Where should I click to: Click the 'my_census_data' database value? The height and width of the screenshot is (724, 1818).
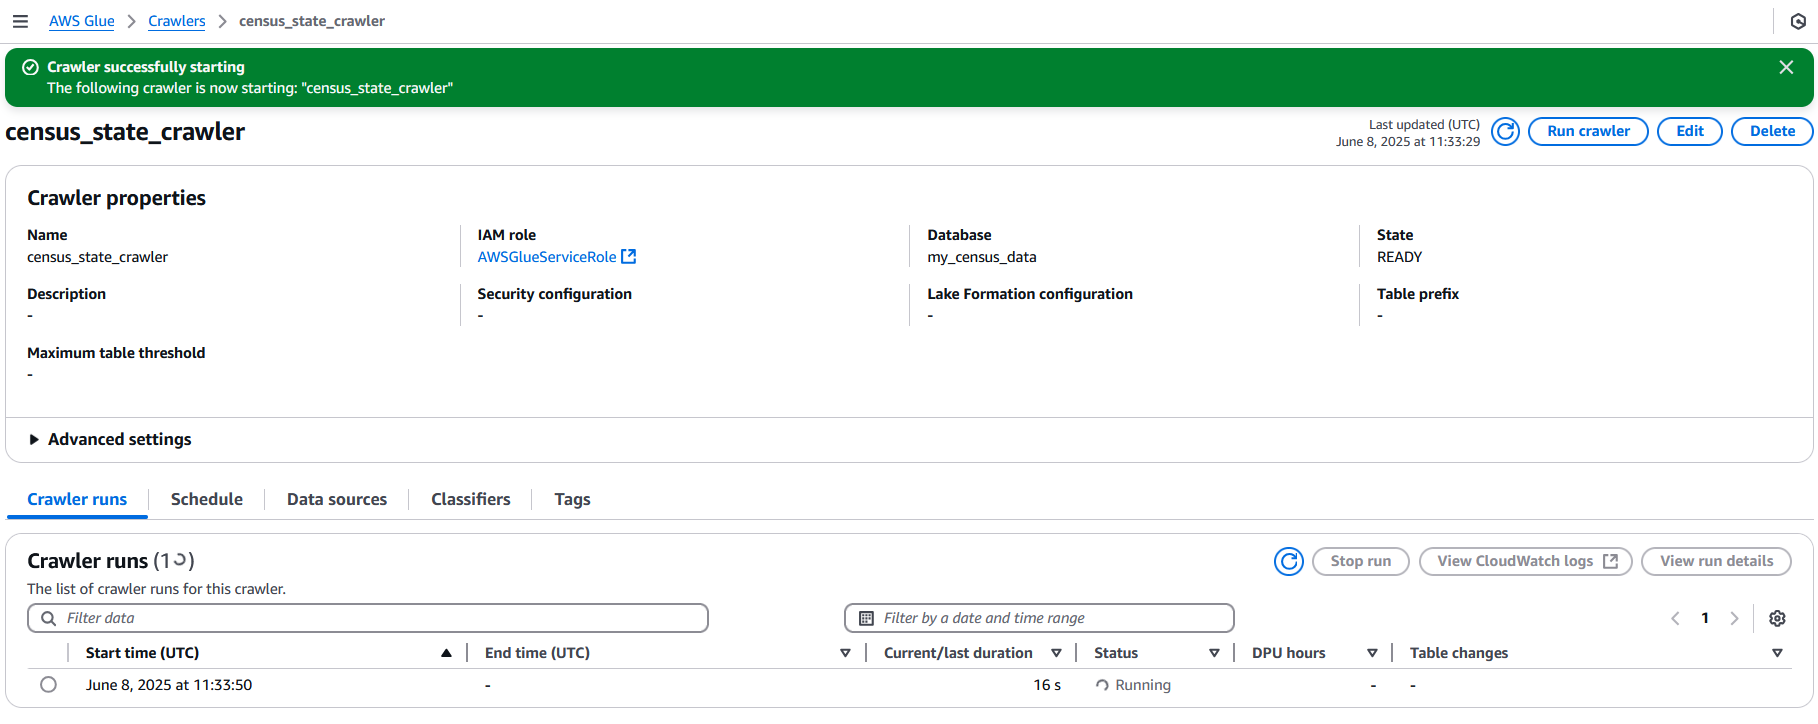[982, 257]
